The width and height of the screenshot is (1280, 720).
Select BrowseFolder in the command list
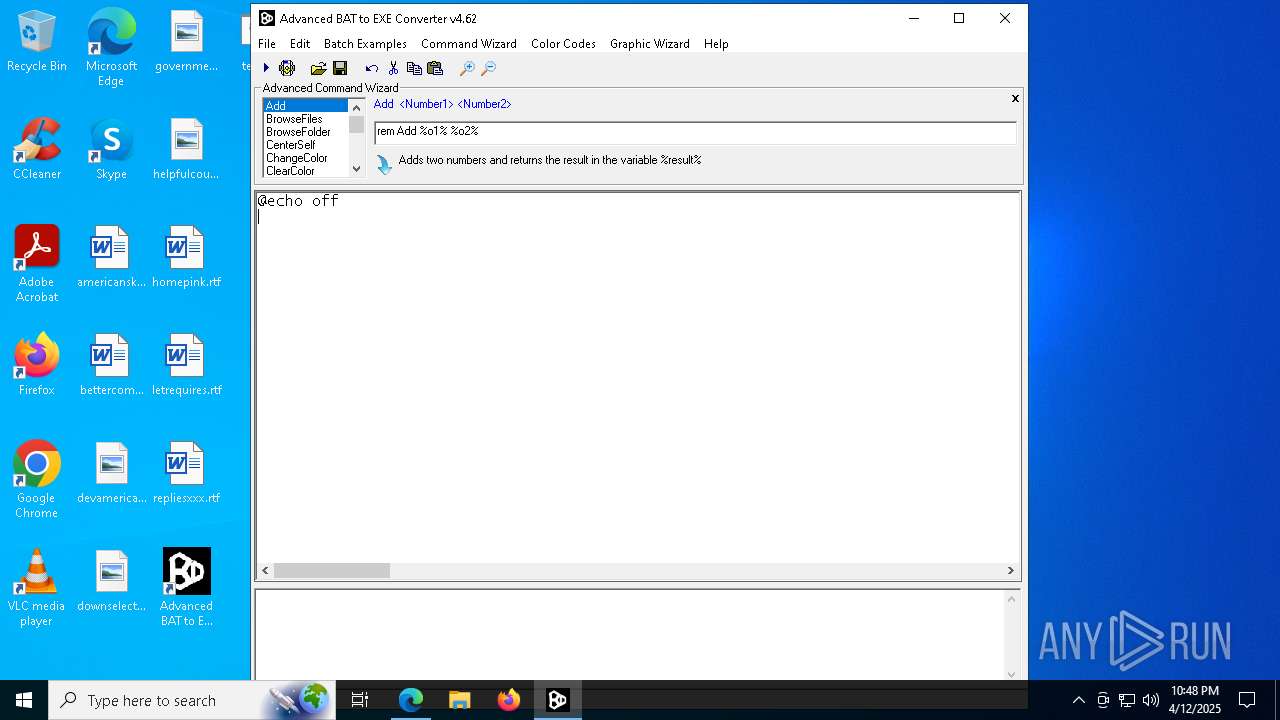click(305, 132)
